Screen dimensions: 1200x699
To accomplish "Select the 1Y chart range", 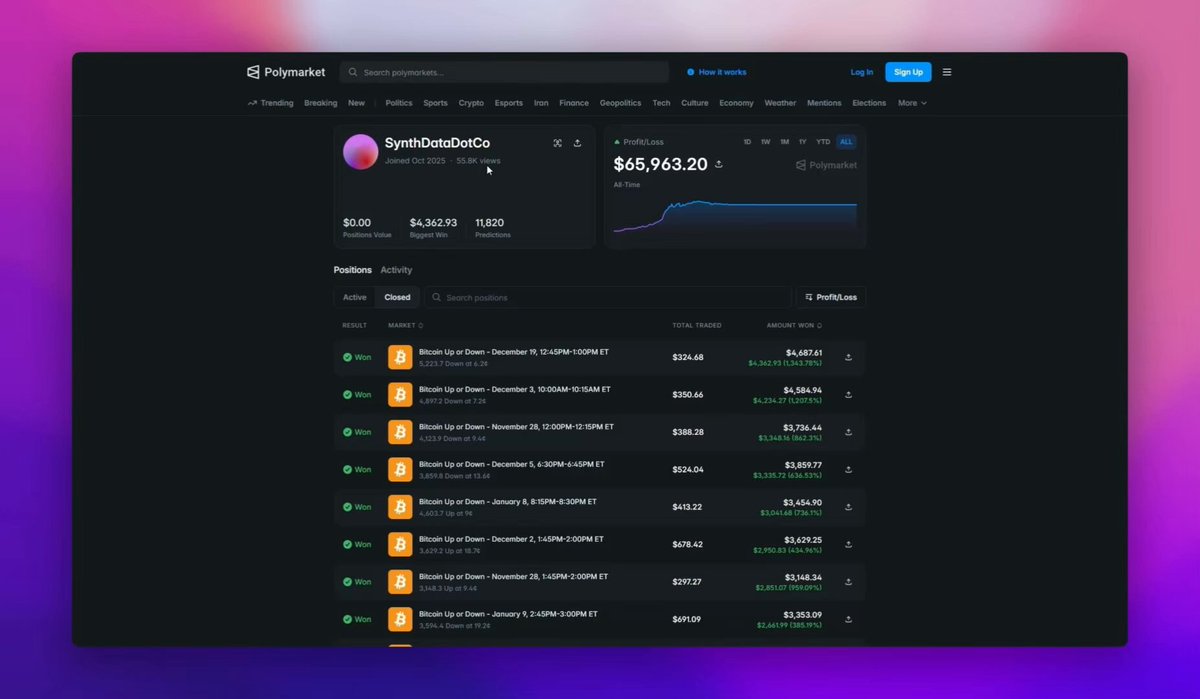I will [x=803, y=142].
